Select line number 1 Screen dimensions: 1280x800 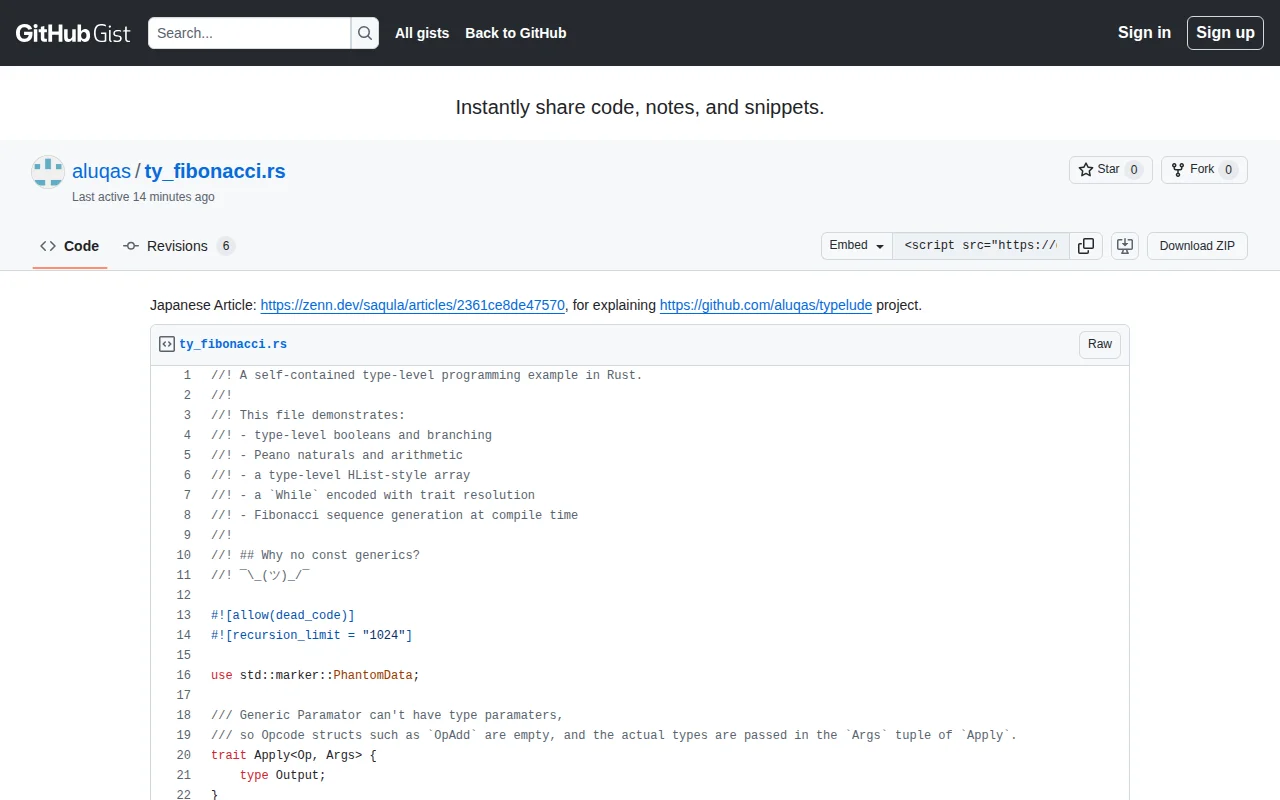pos(176,376)
